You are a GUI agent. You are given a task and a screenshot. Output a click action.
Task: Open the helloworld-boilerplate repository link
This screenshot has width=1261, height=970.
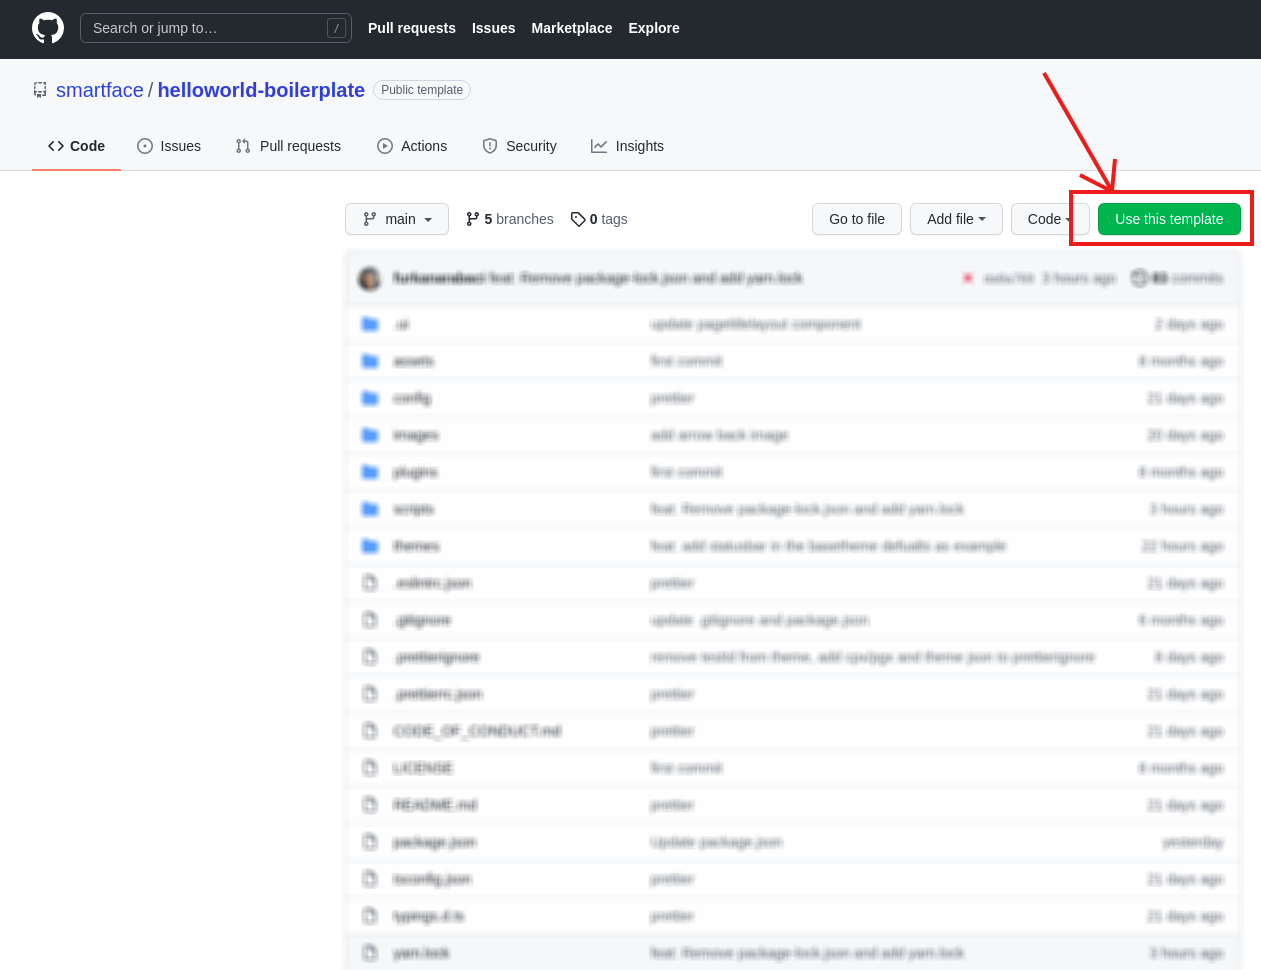261,90
